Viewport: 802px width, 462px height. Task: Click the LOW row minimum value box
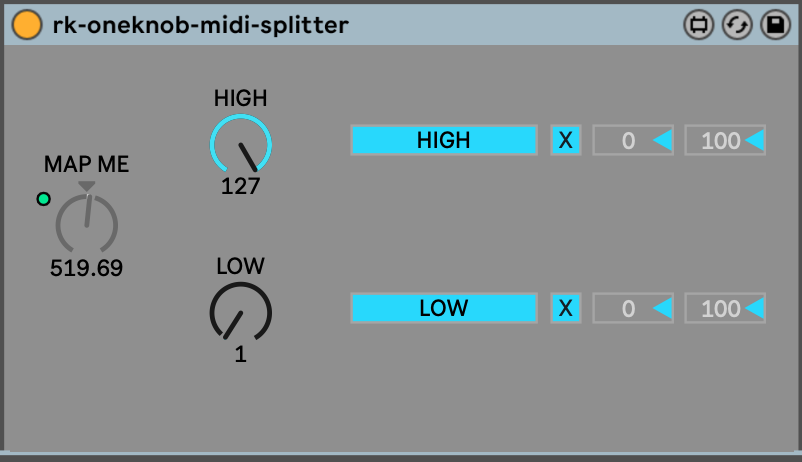click(633, 309)
